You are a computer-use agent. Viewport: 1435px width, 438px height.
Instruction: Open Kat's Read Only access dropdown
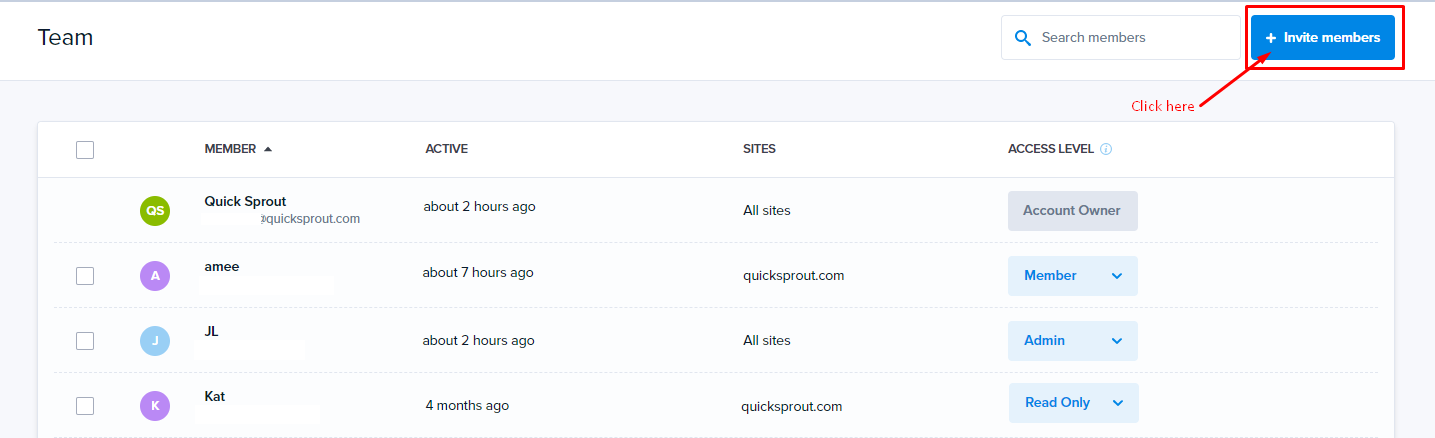pos(1073,403)
